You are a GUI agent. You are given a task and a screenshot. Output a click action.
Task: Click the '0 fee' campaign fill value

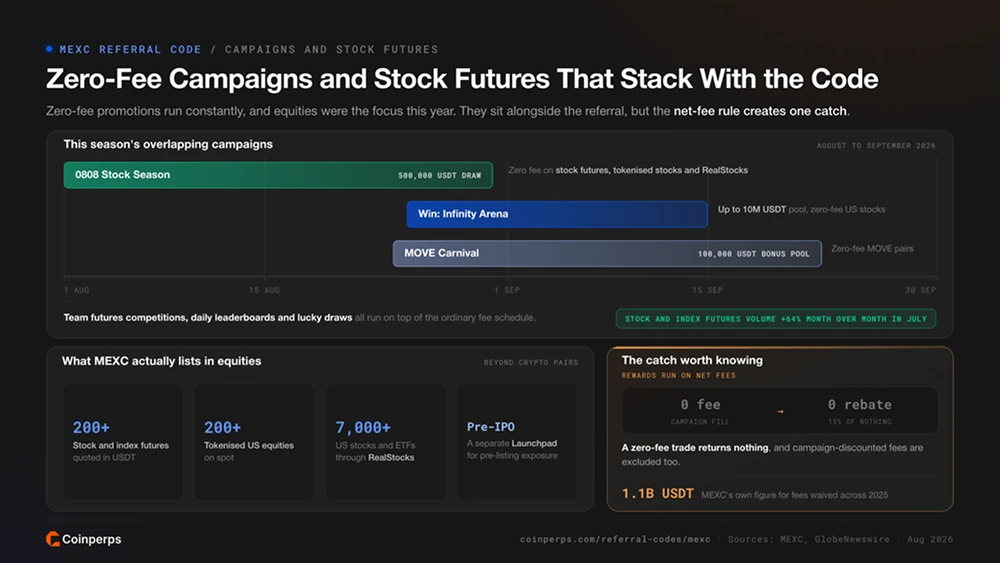pos(700,405)
